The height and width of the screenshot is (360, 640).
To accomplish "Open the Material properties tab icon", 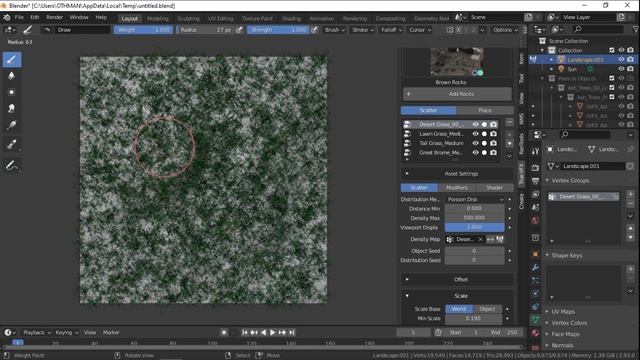I will point(535,333).
